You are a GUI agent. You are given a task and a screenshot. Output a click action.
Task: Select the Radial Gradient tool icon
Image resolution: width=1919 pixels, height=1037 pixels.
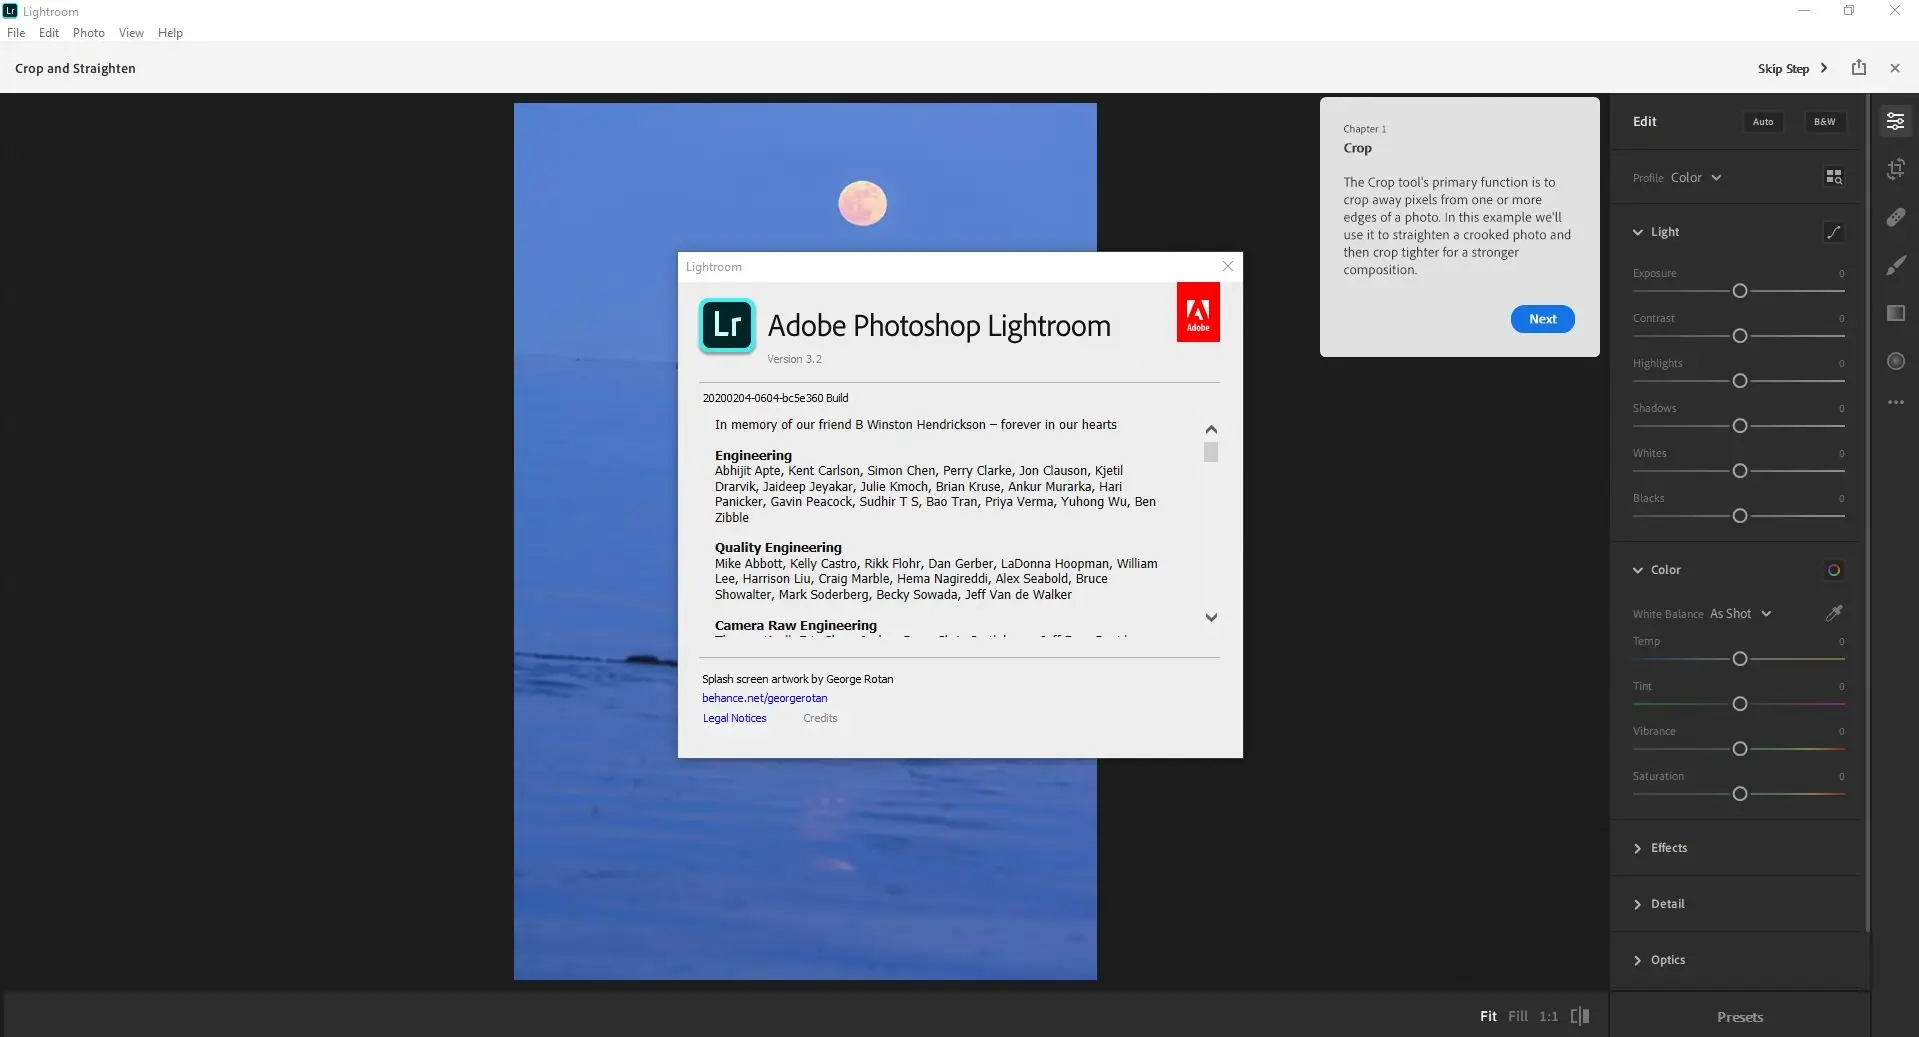pyautogui.click(x=1894, y=361)
